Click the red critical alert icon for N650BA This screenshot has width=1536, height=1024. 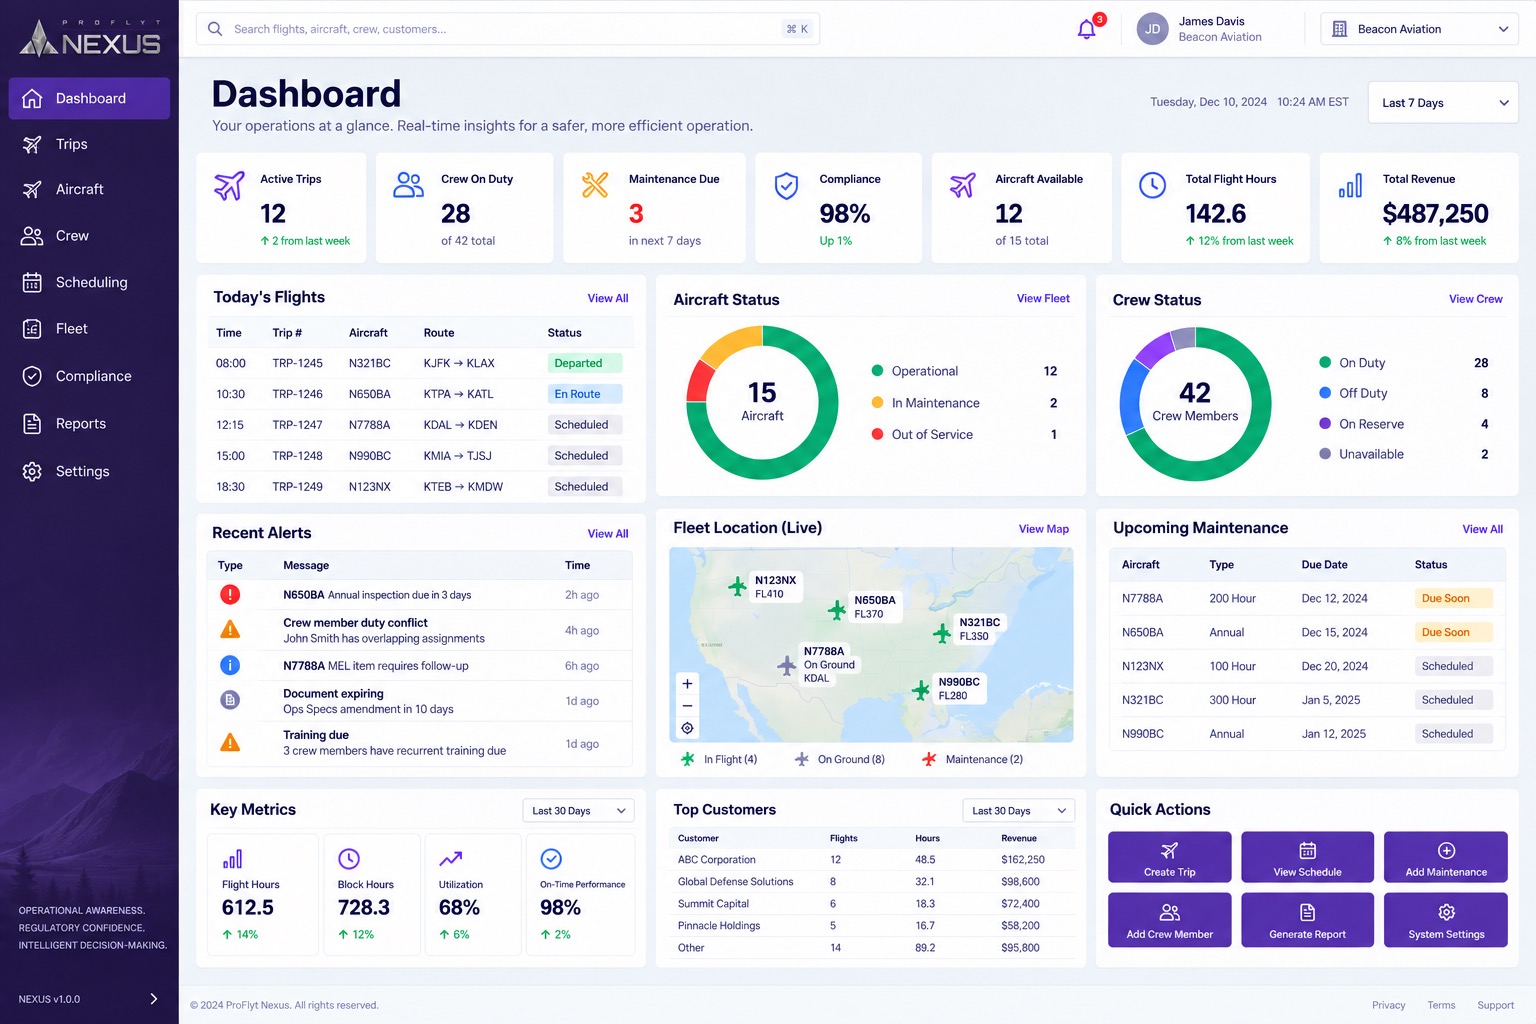tap(230, 595)
